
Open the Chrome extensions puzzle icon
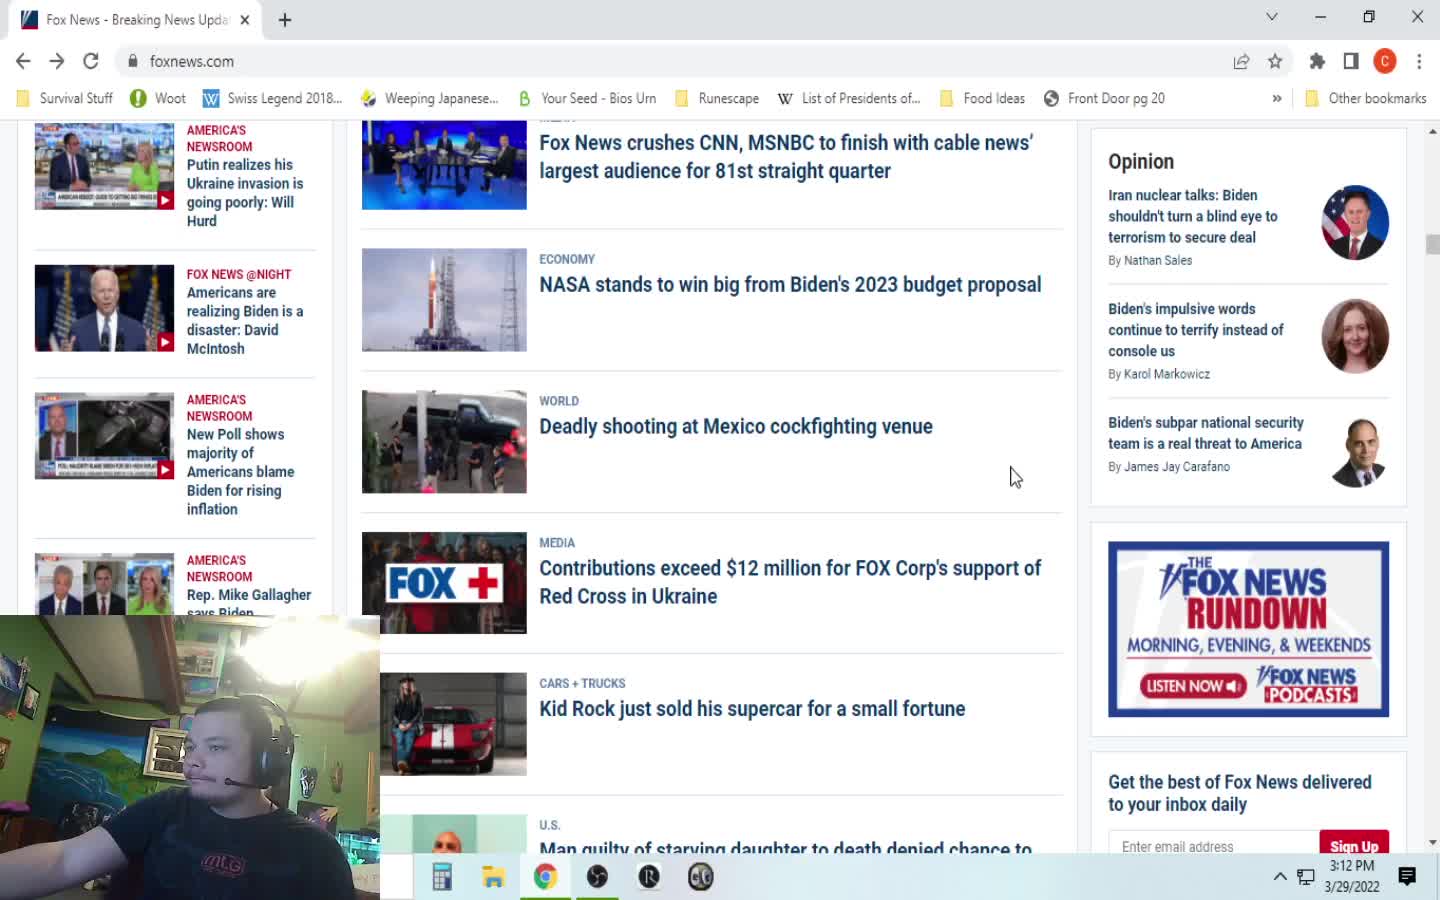click(x=1317, y=61)
